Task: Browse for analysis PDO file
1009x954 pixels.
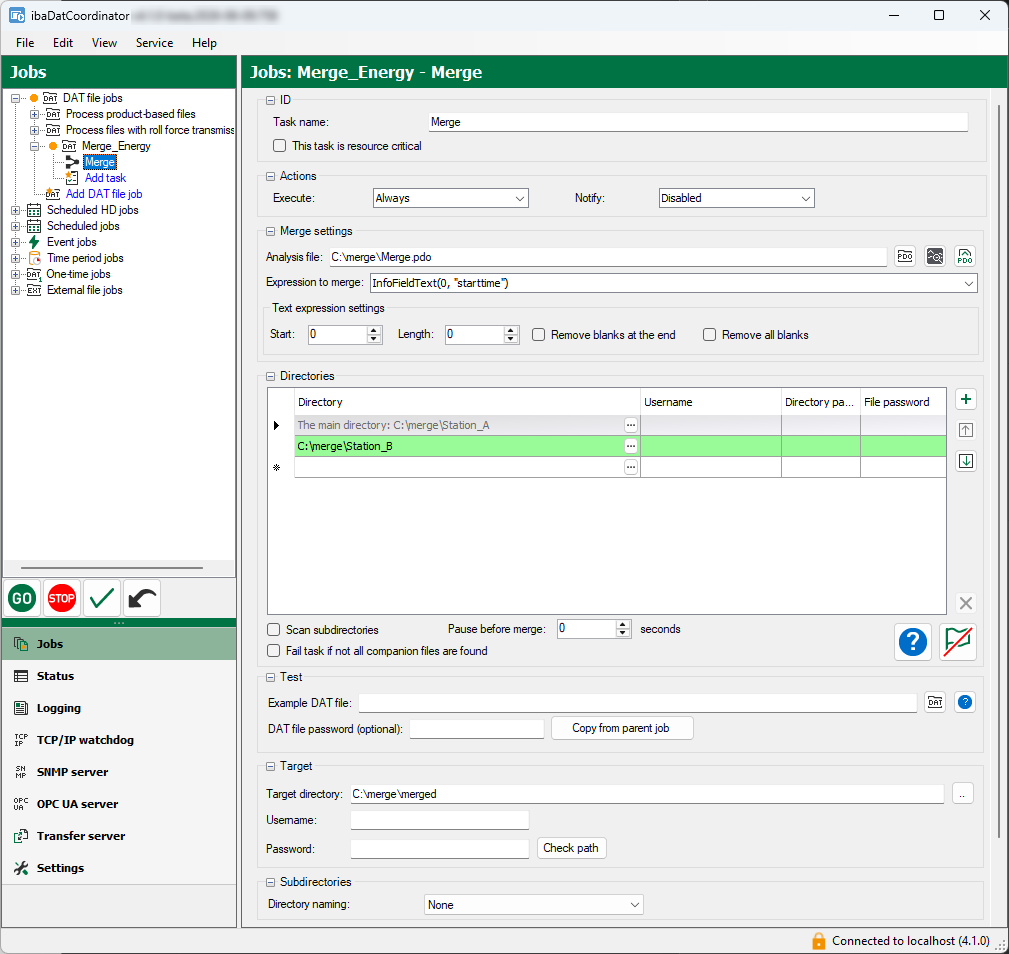Action: [905, 256]
